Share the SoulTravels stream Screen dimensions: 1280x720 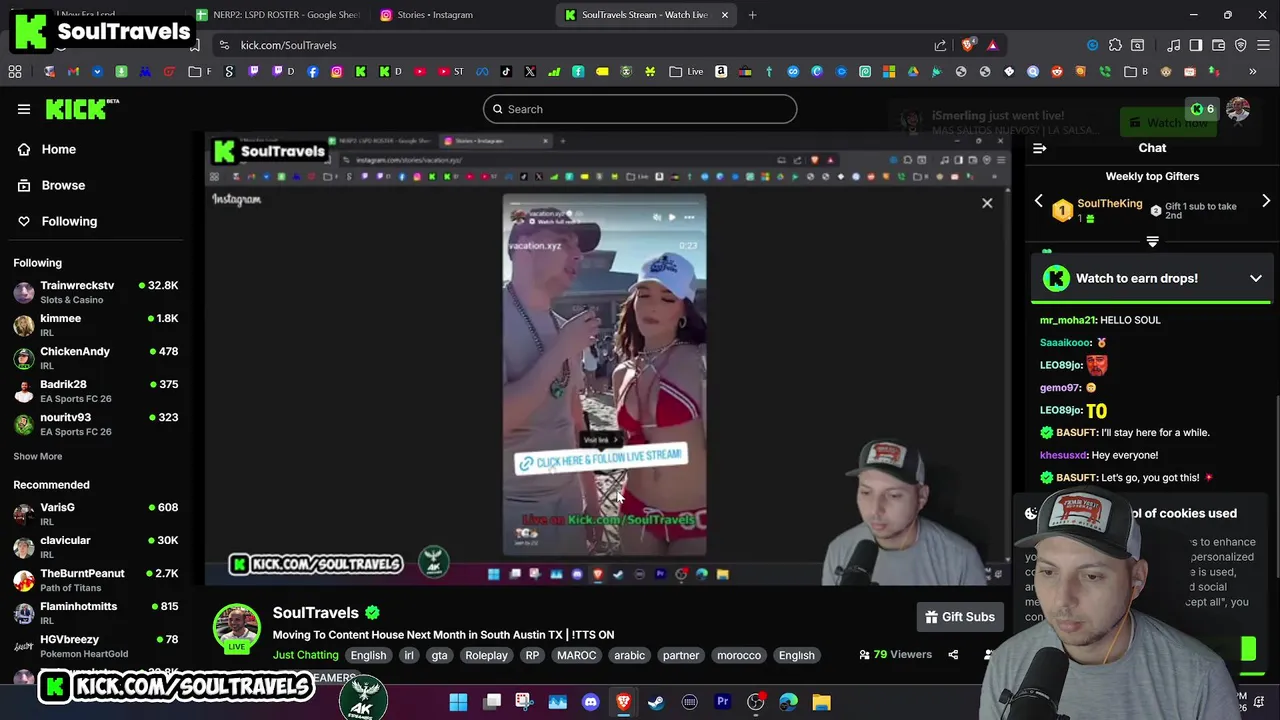pyautogui.click(x=953, y=655)
